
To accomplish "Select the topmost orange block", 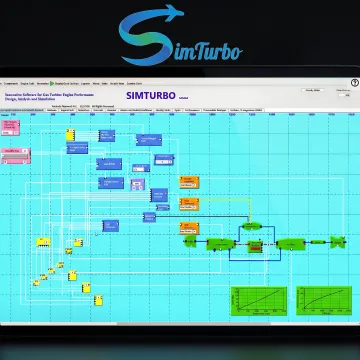I will coord(189,182).
